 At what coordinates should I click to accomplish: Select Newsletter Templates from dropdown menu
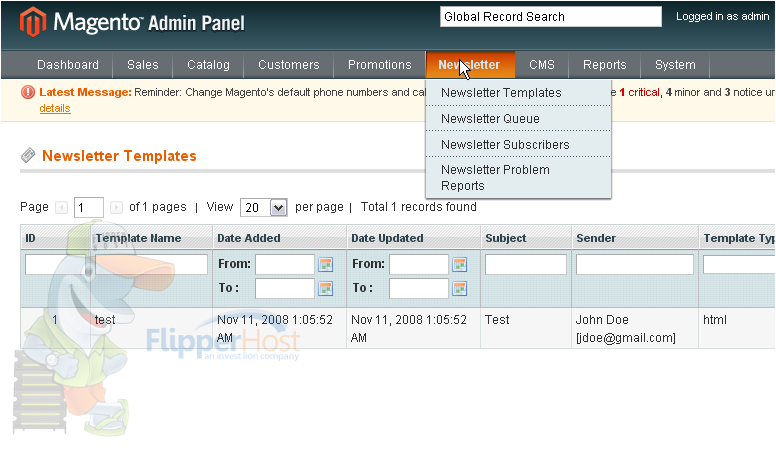pos(518,93)
